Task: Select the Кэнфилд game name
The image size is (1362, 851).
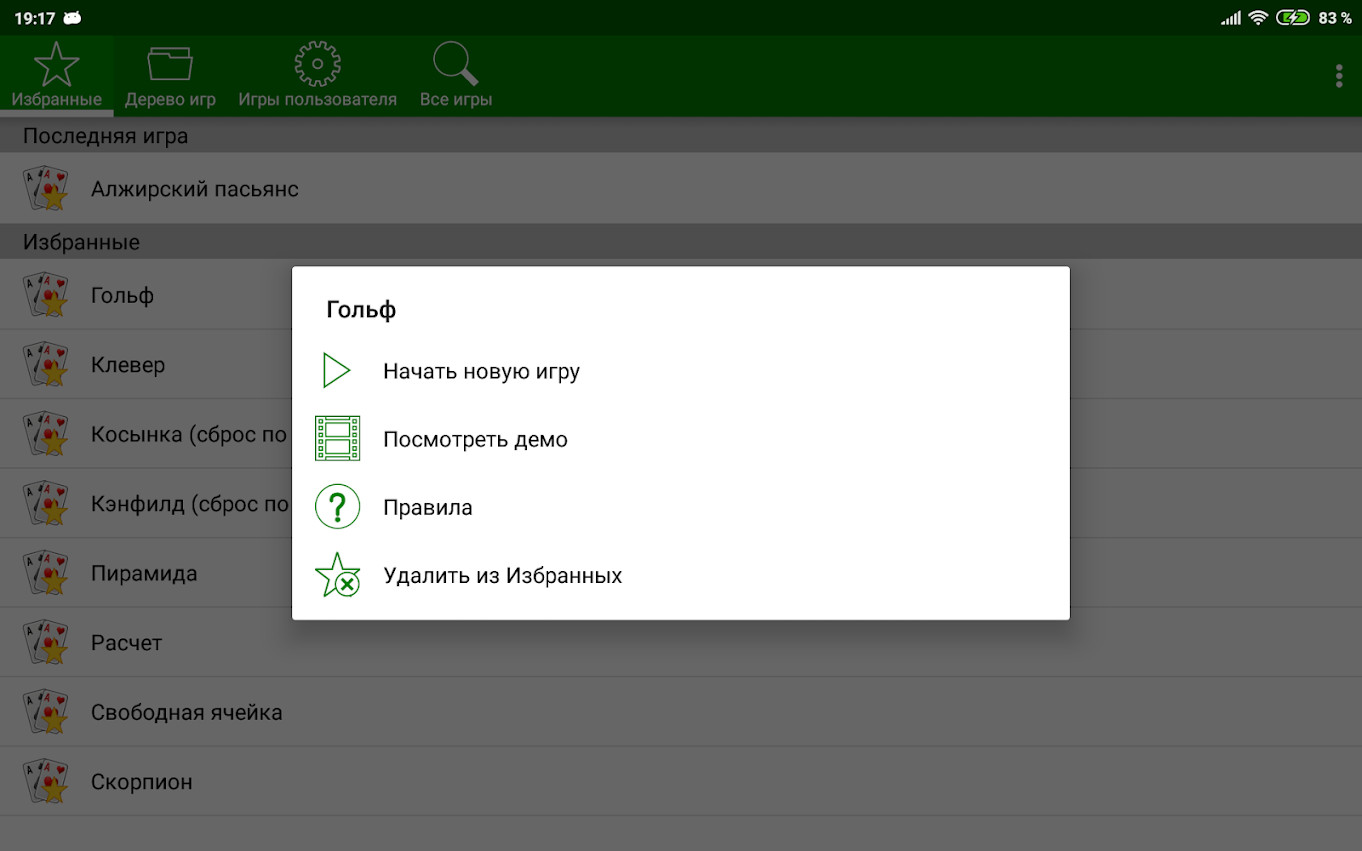Action: pyautogui.click(x=190, y=504)
